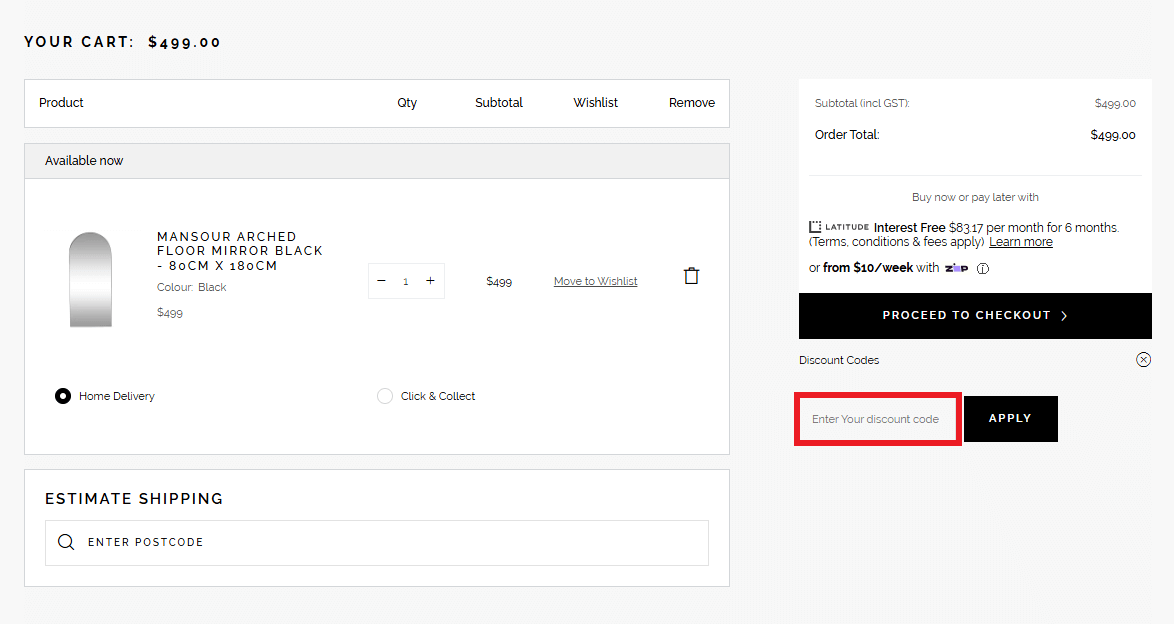Viewport: 1174px width, 624px height.
Task: Click the Subtotal (incl GST) label
Action: (x=862, y=103)
